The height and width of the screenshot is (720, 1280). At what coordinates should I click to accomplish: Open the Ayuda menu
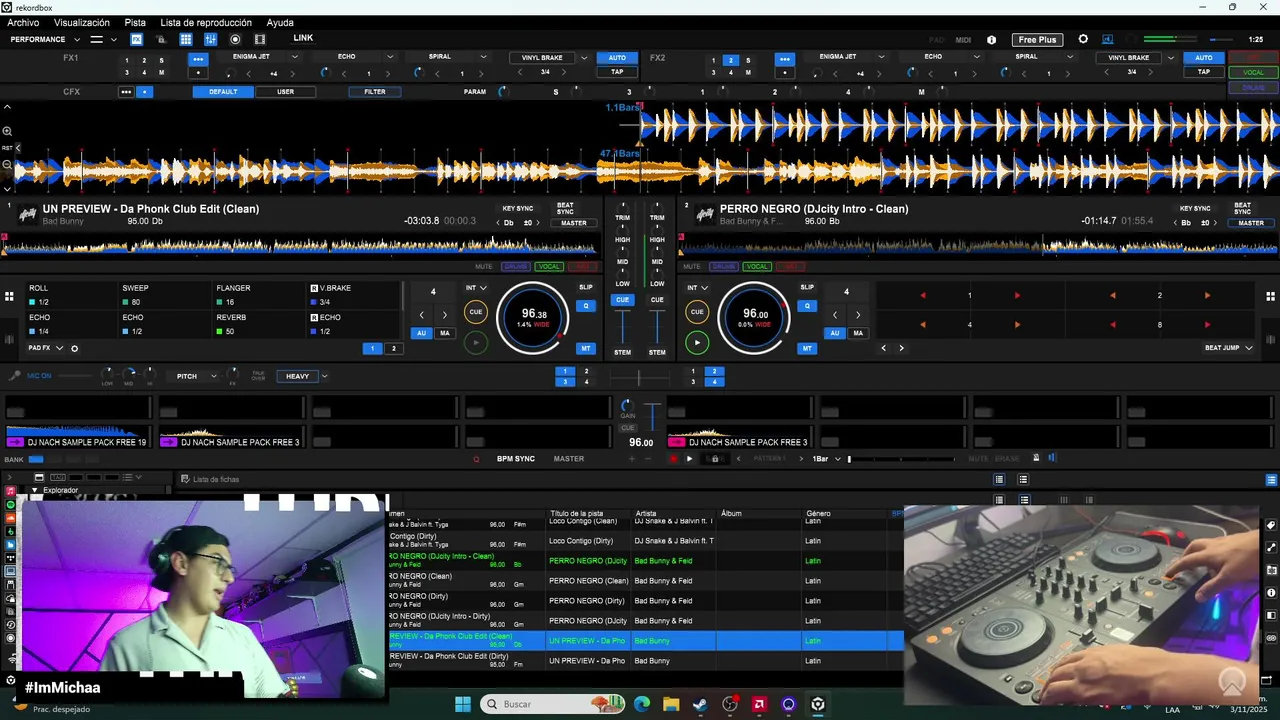280,22
